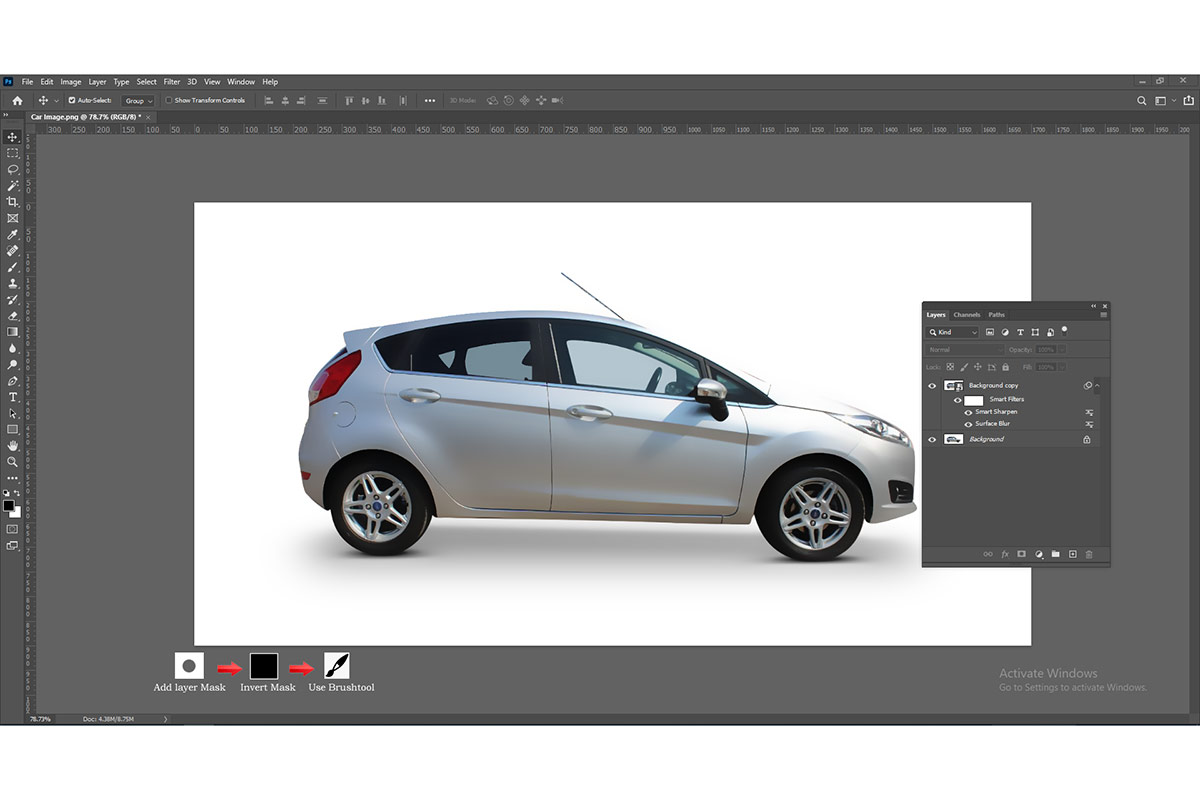
Task: Click the foreground color swatch
Action: [x=9, y=505]
